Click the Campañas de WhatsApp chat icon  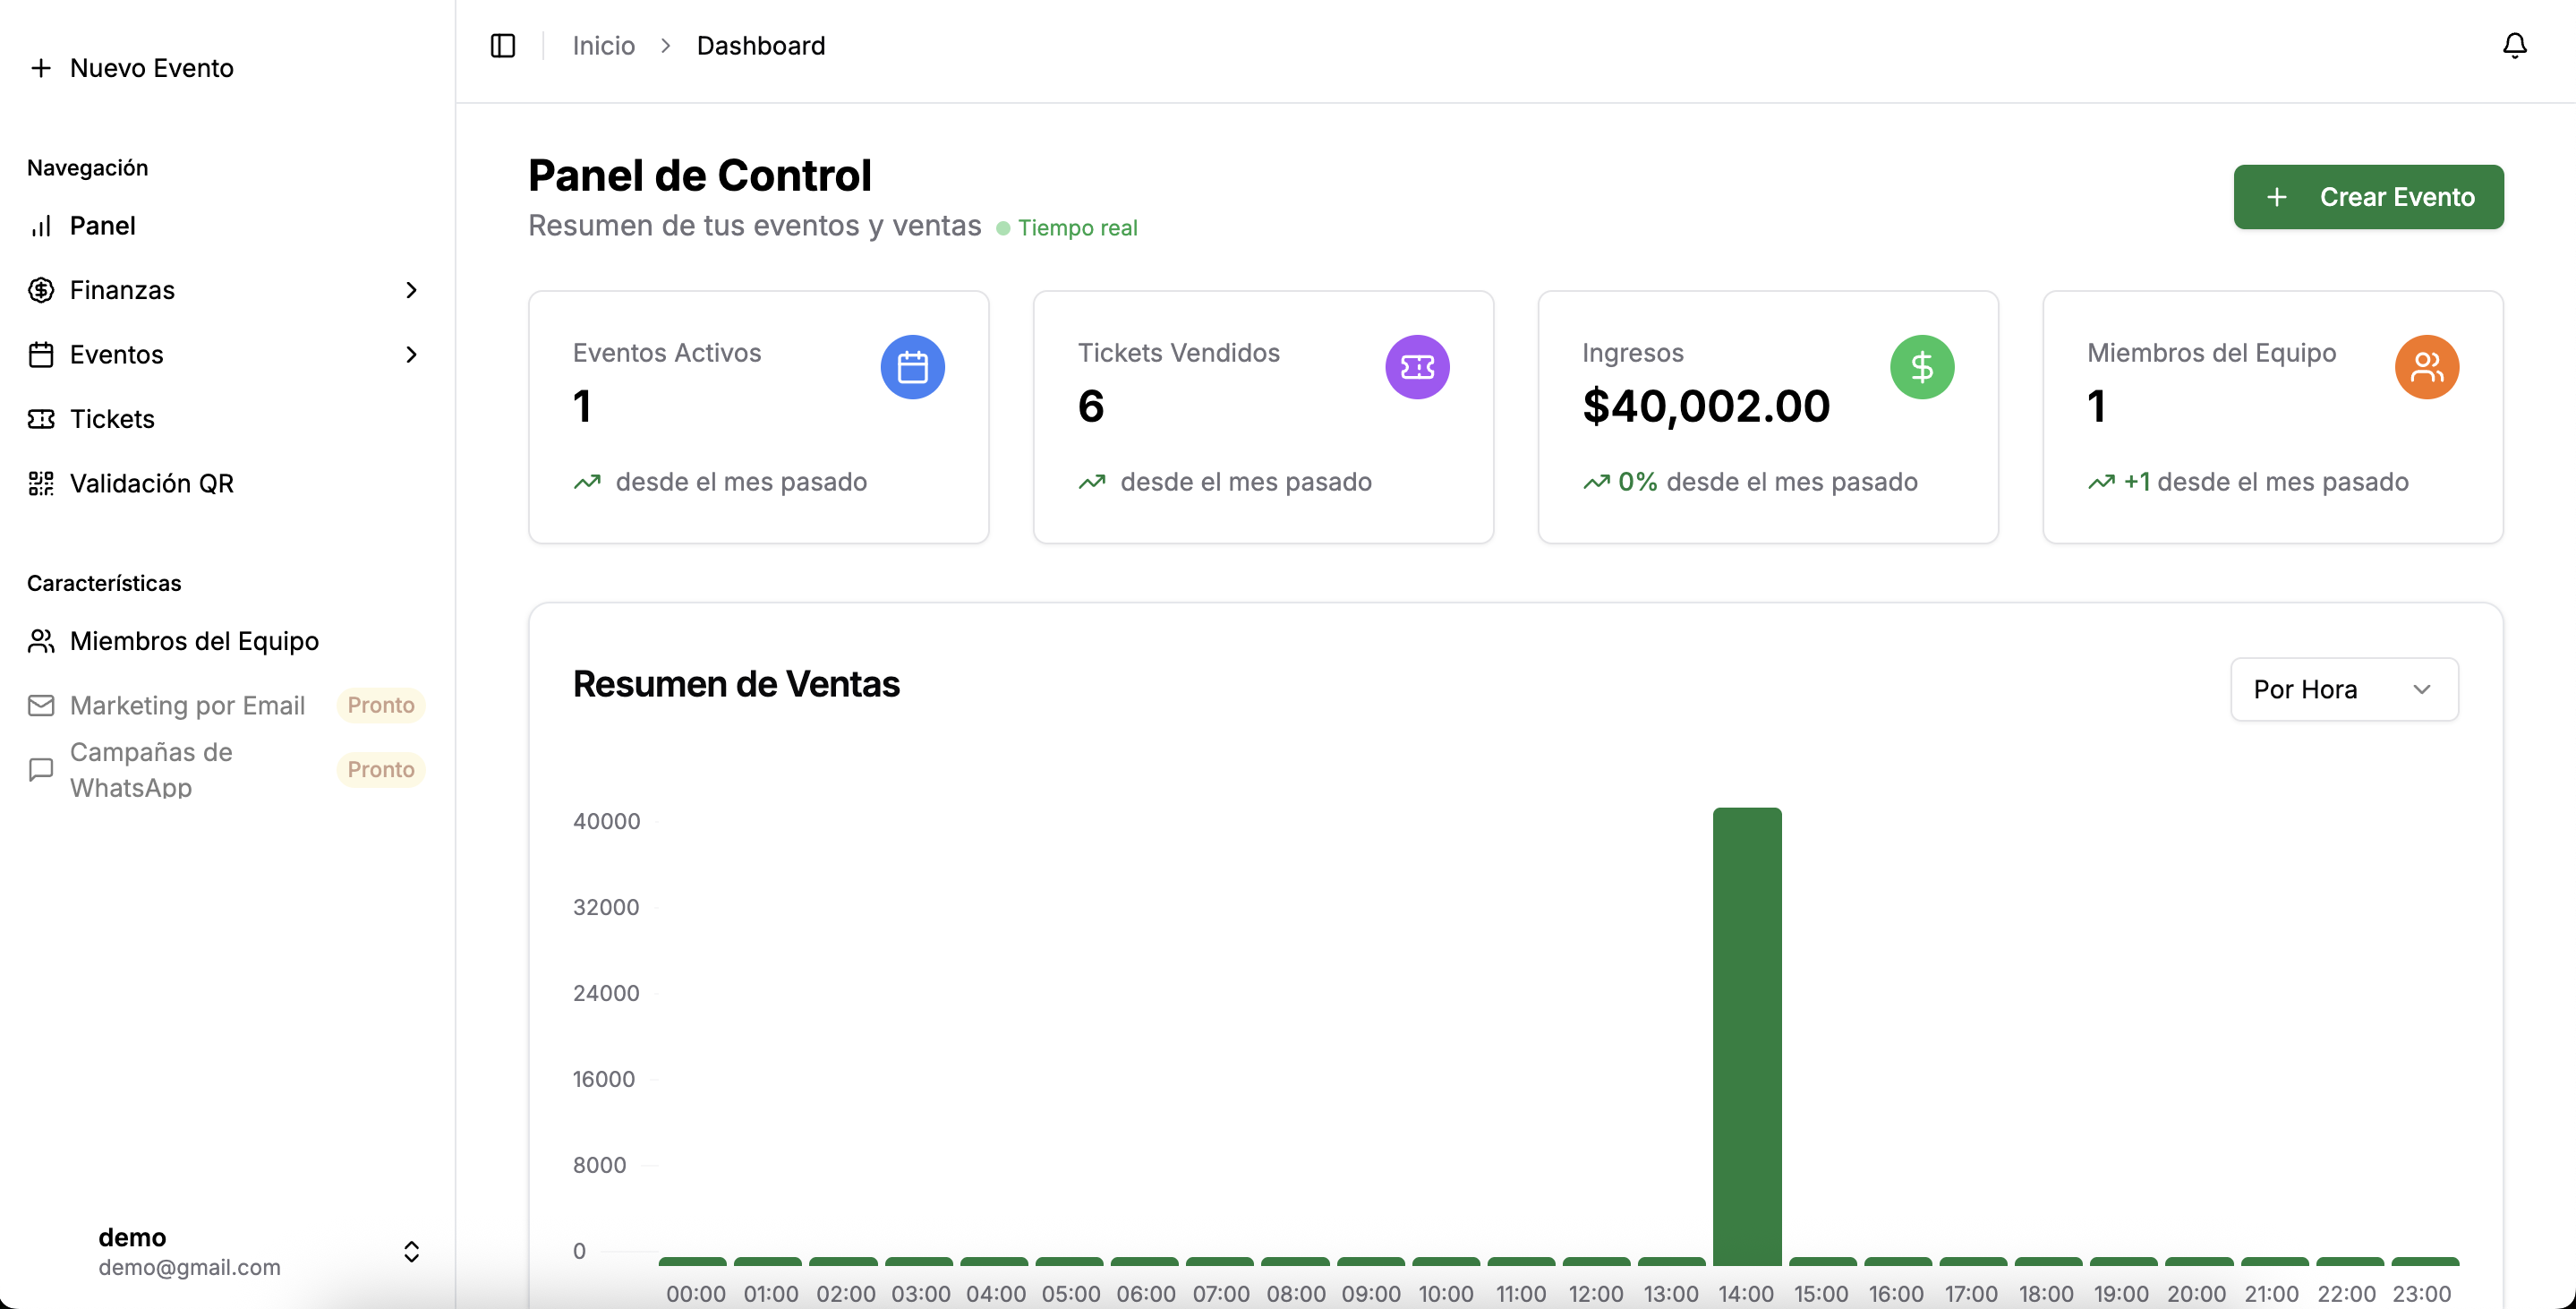click(41, 770)
